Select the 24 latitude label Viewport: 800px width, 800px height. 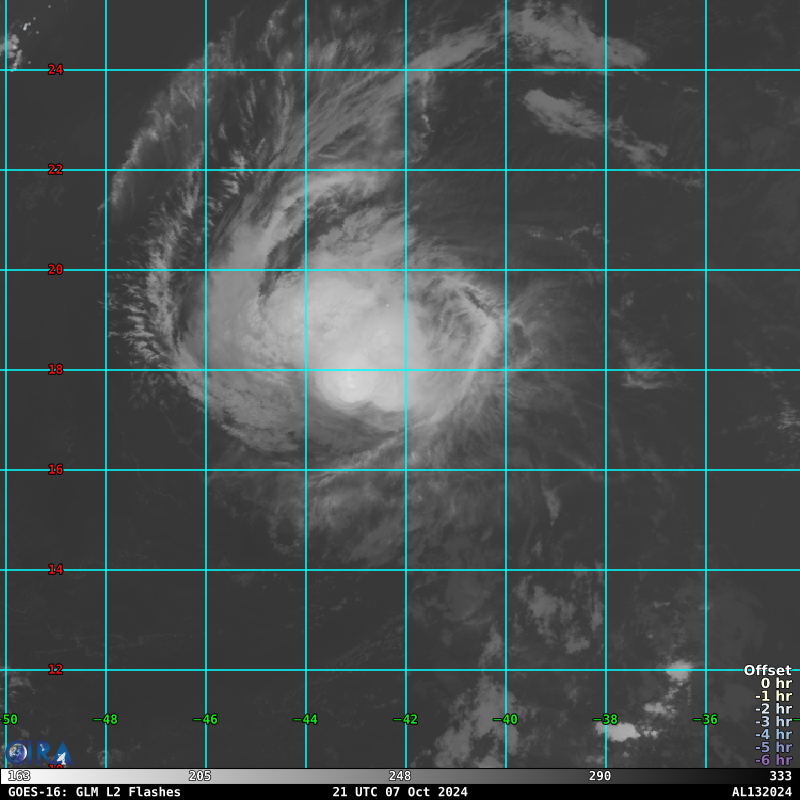click(x=56, y=69)
